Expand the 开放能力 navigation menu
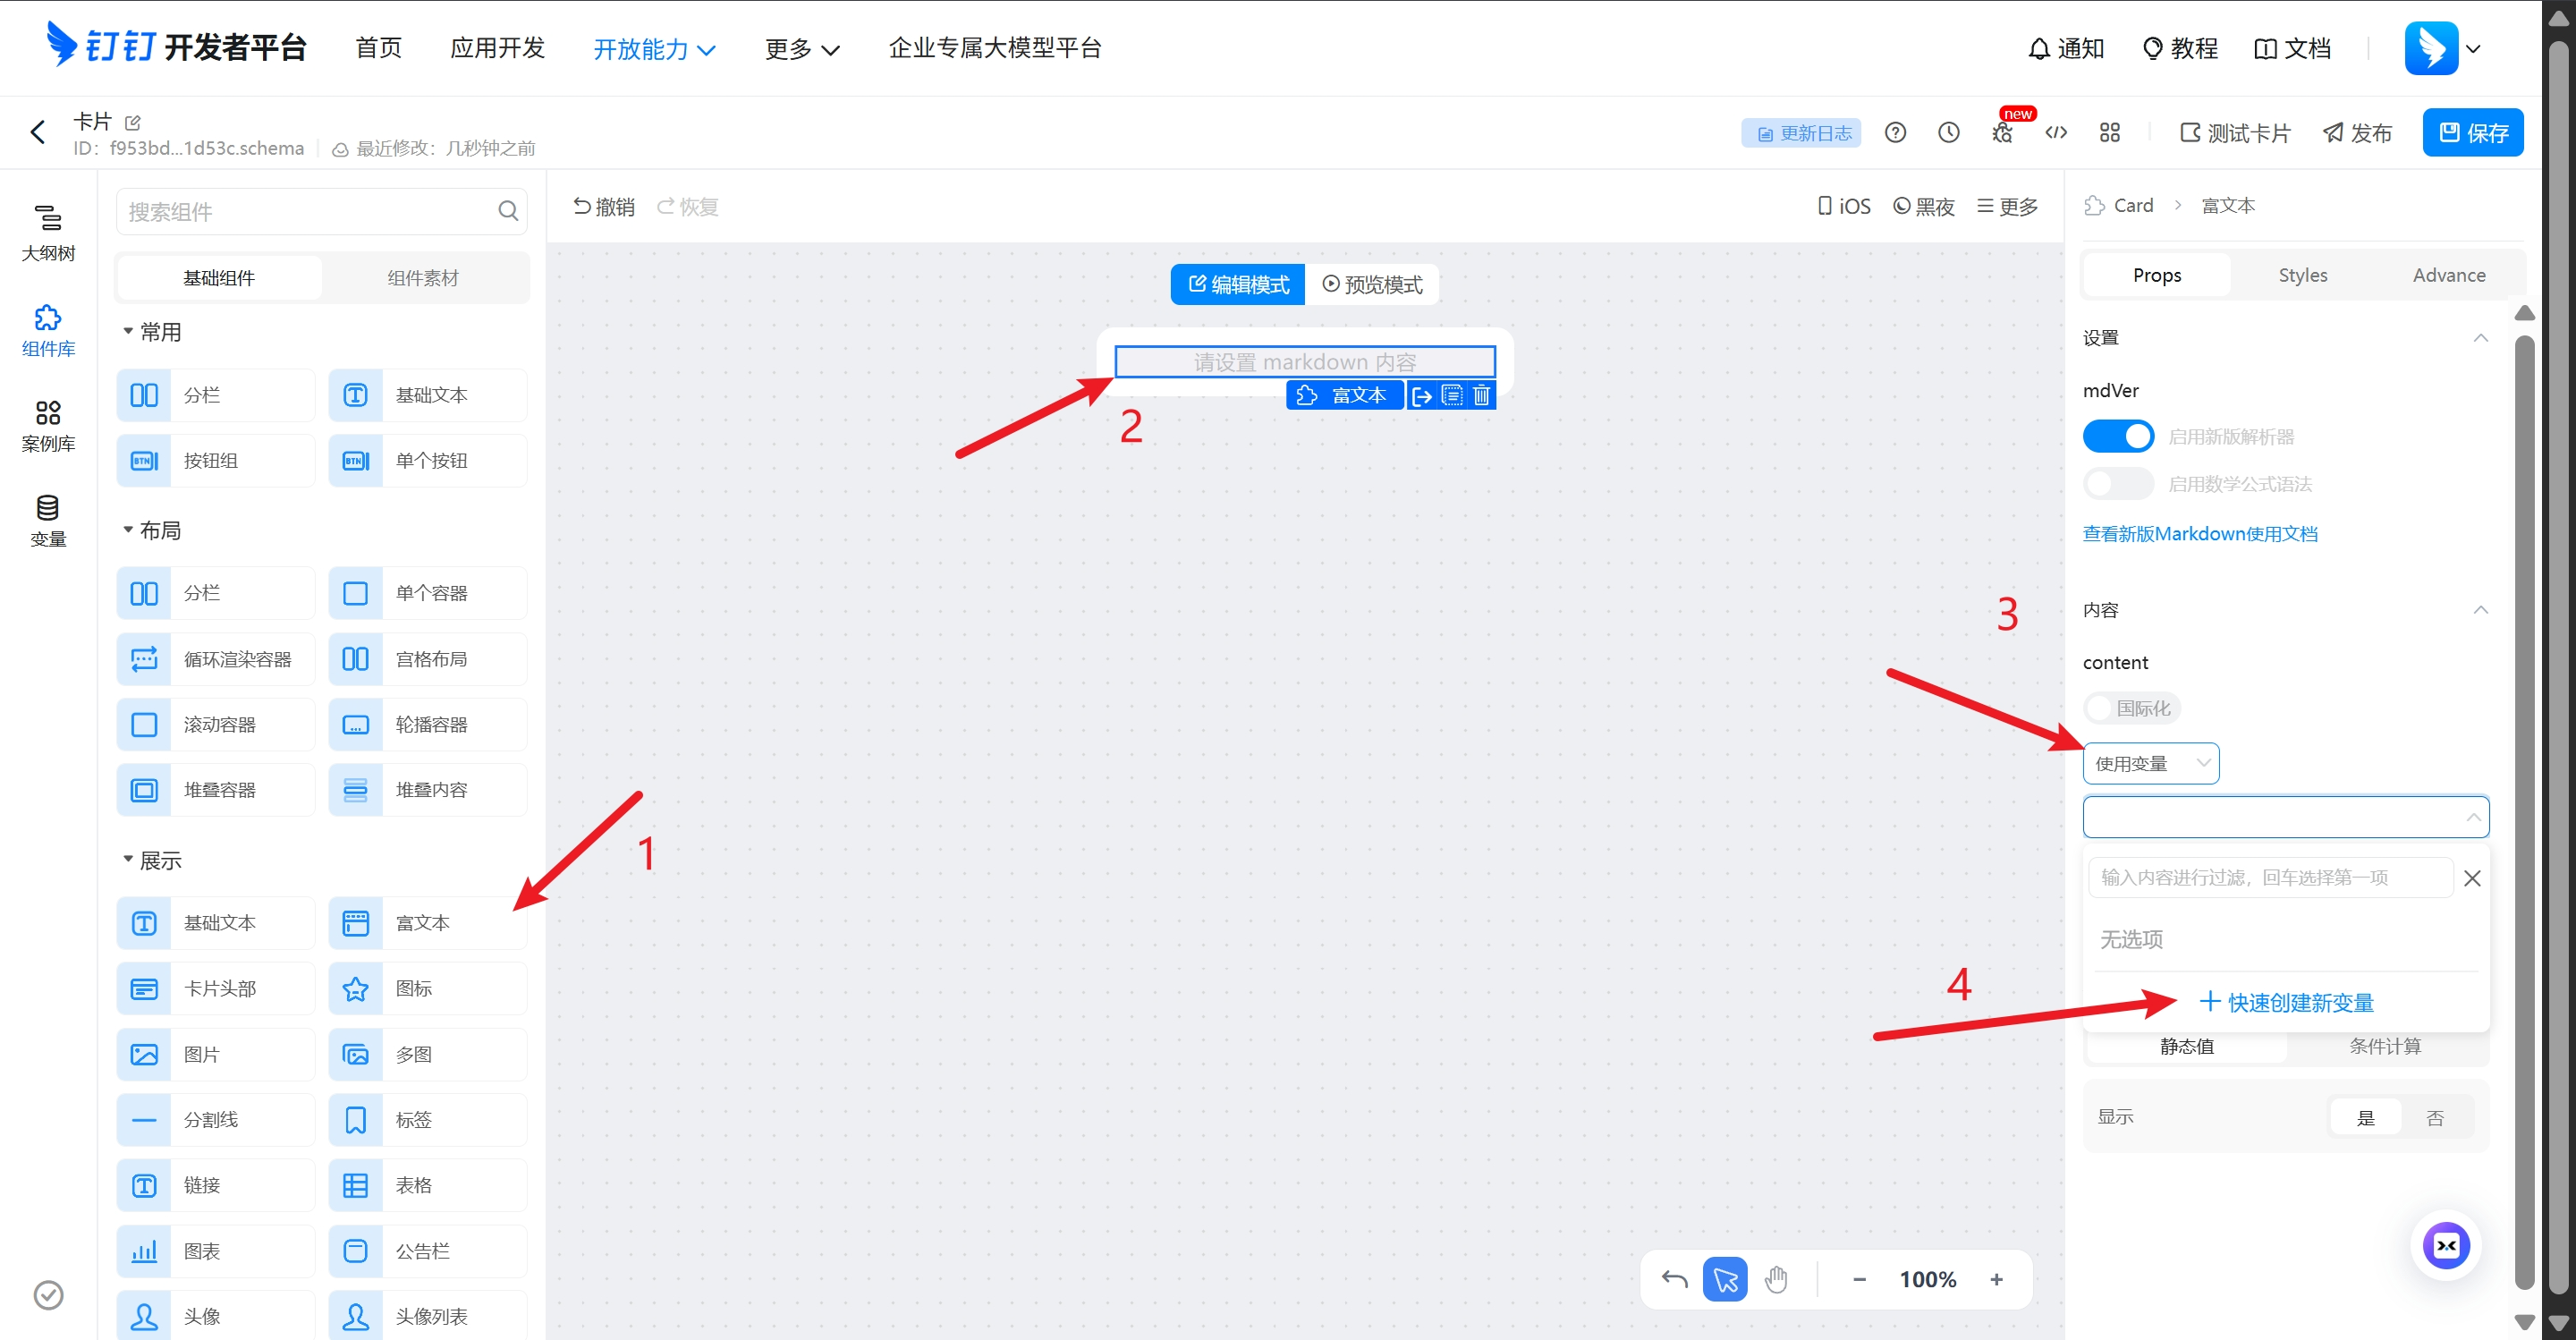2576x1340 pixels. (x=654, y=48)
